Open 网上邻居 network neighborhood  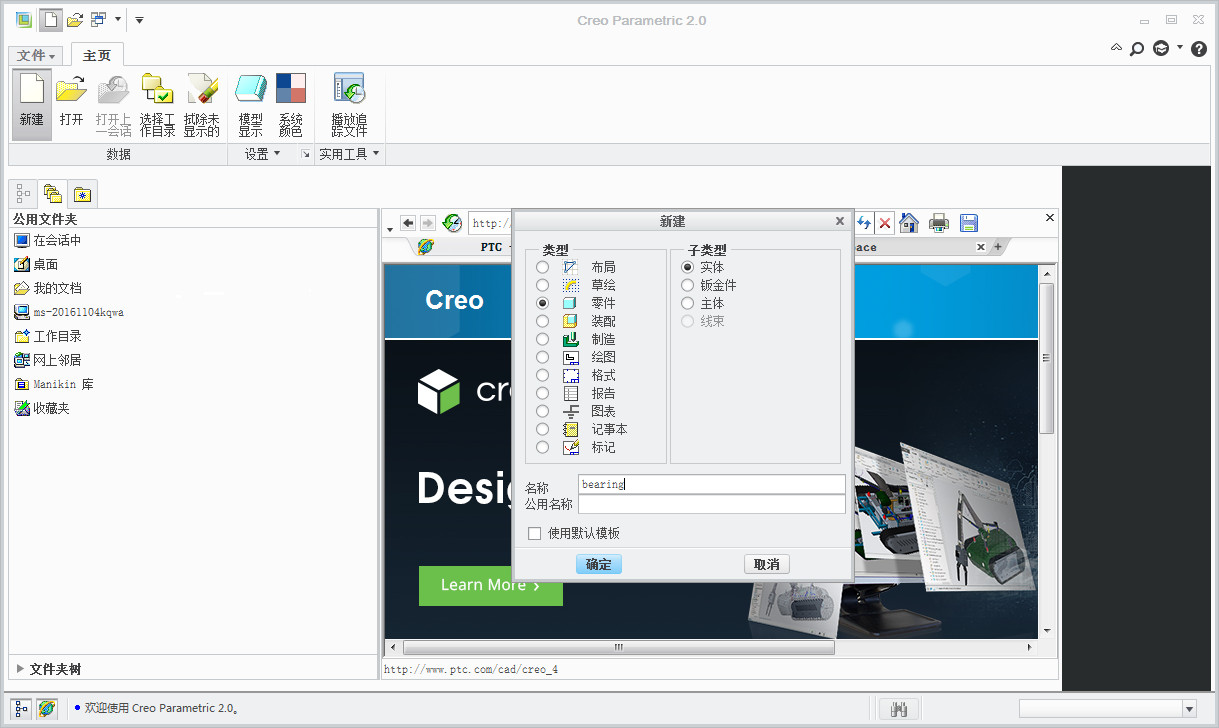point(48,360)
